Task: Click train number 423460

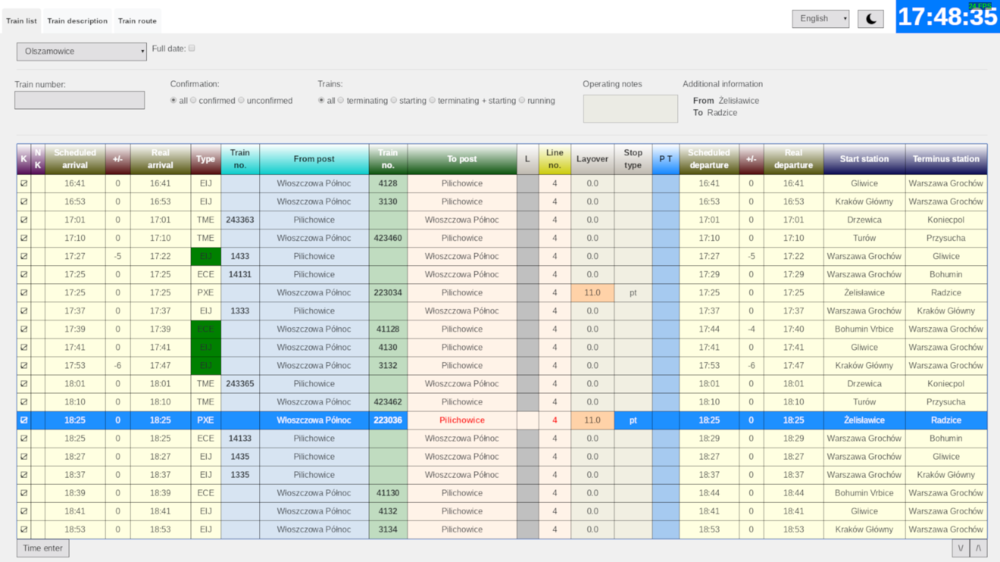Action: click(388, 238)
